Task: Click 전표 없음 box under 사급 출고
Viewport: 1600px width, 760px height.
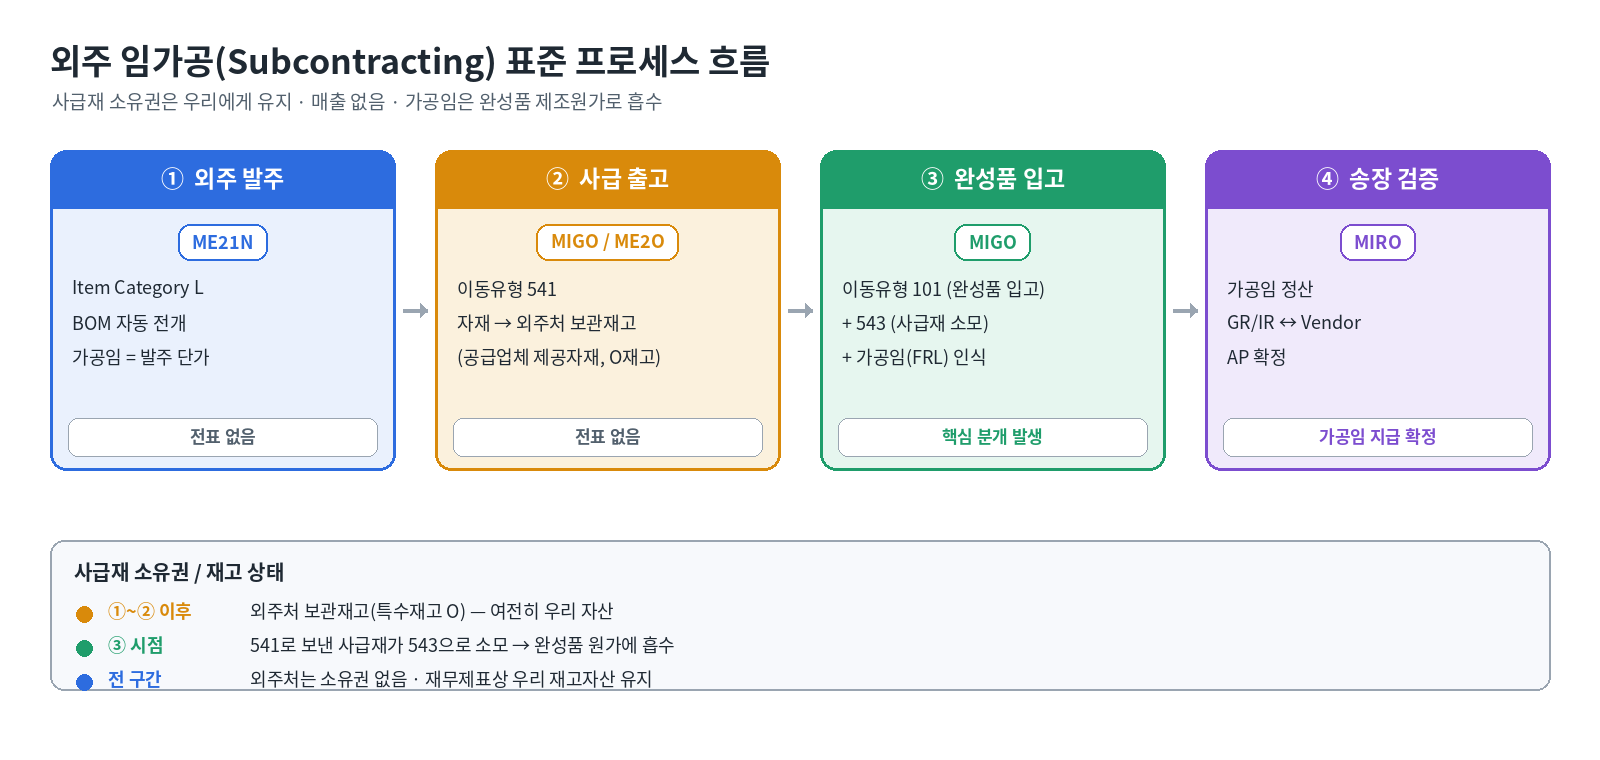Action: pyautogui.click(x=608, y=437)
